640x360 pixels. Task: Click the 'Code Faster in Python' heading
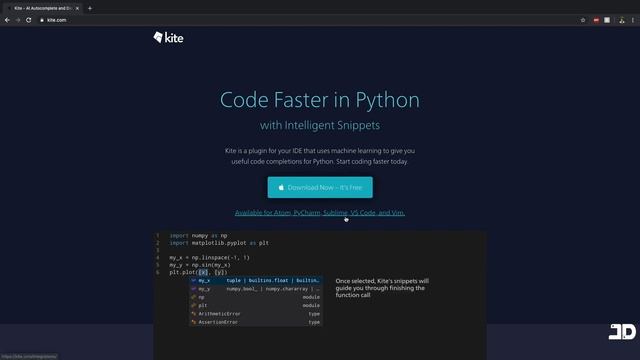point(320,100)
